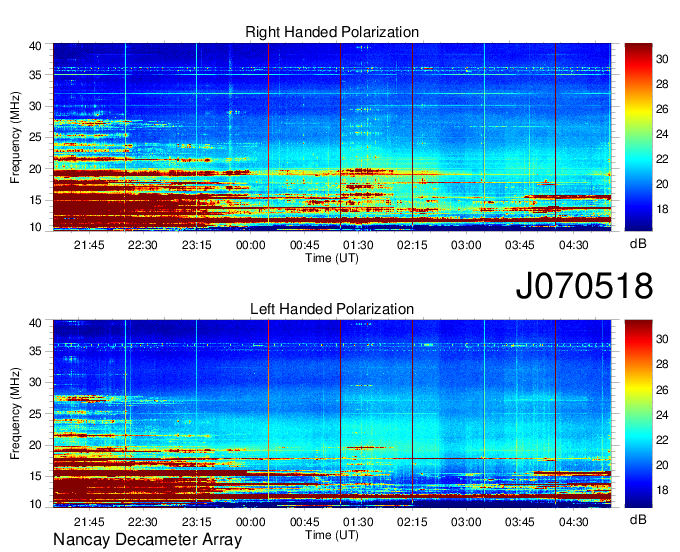Image resolution: width=680 pixels, height=552 pixels.
Task: Click the 04:30 tick of Left Handed plot
Action: point(573,522)
